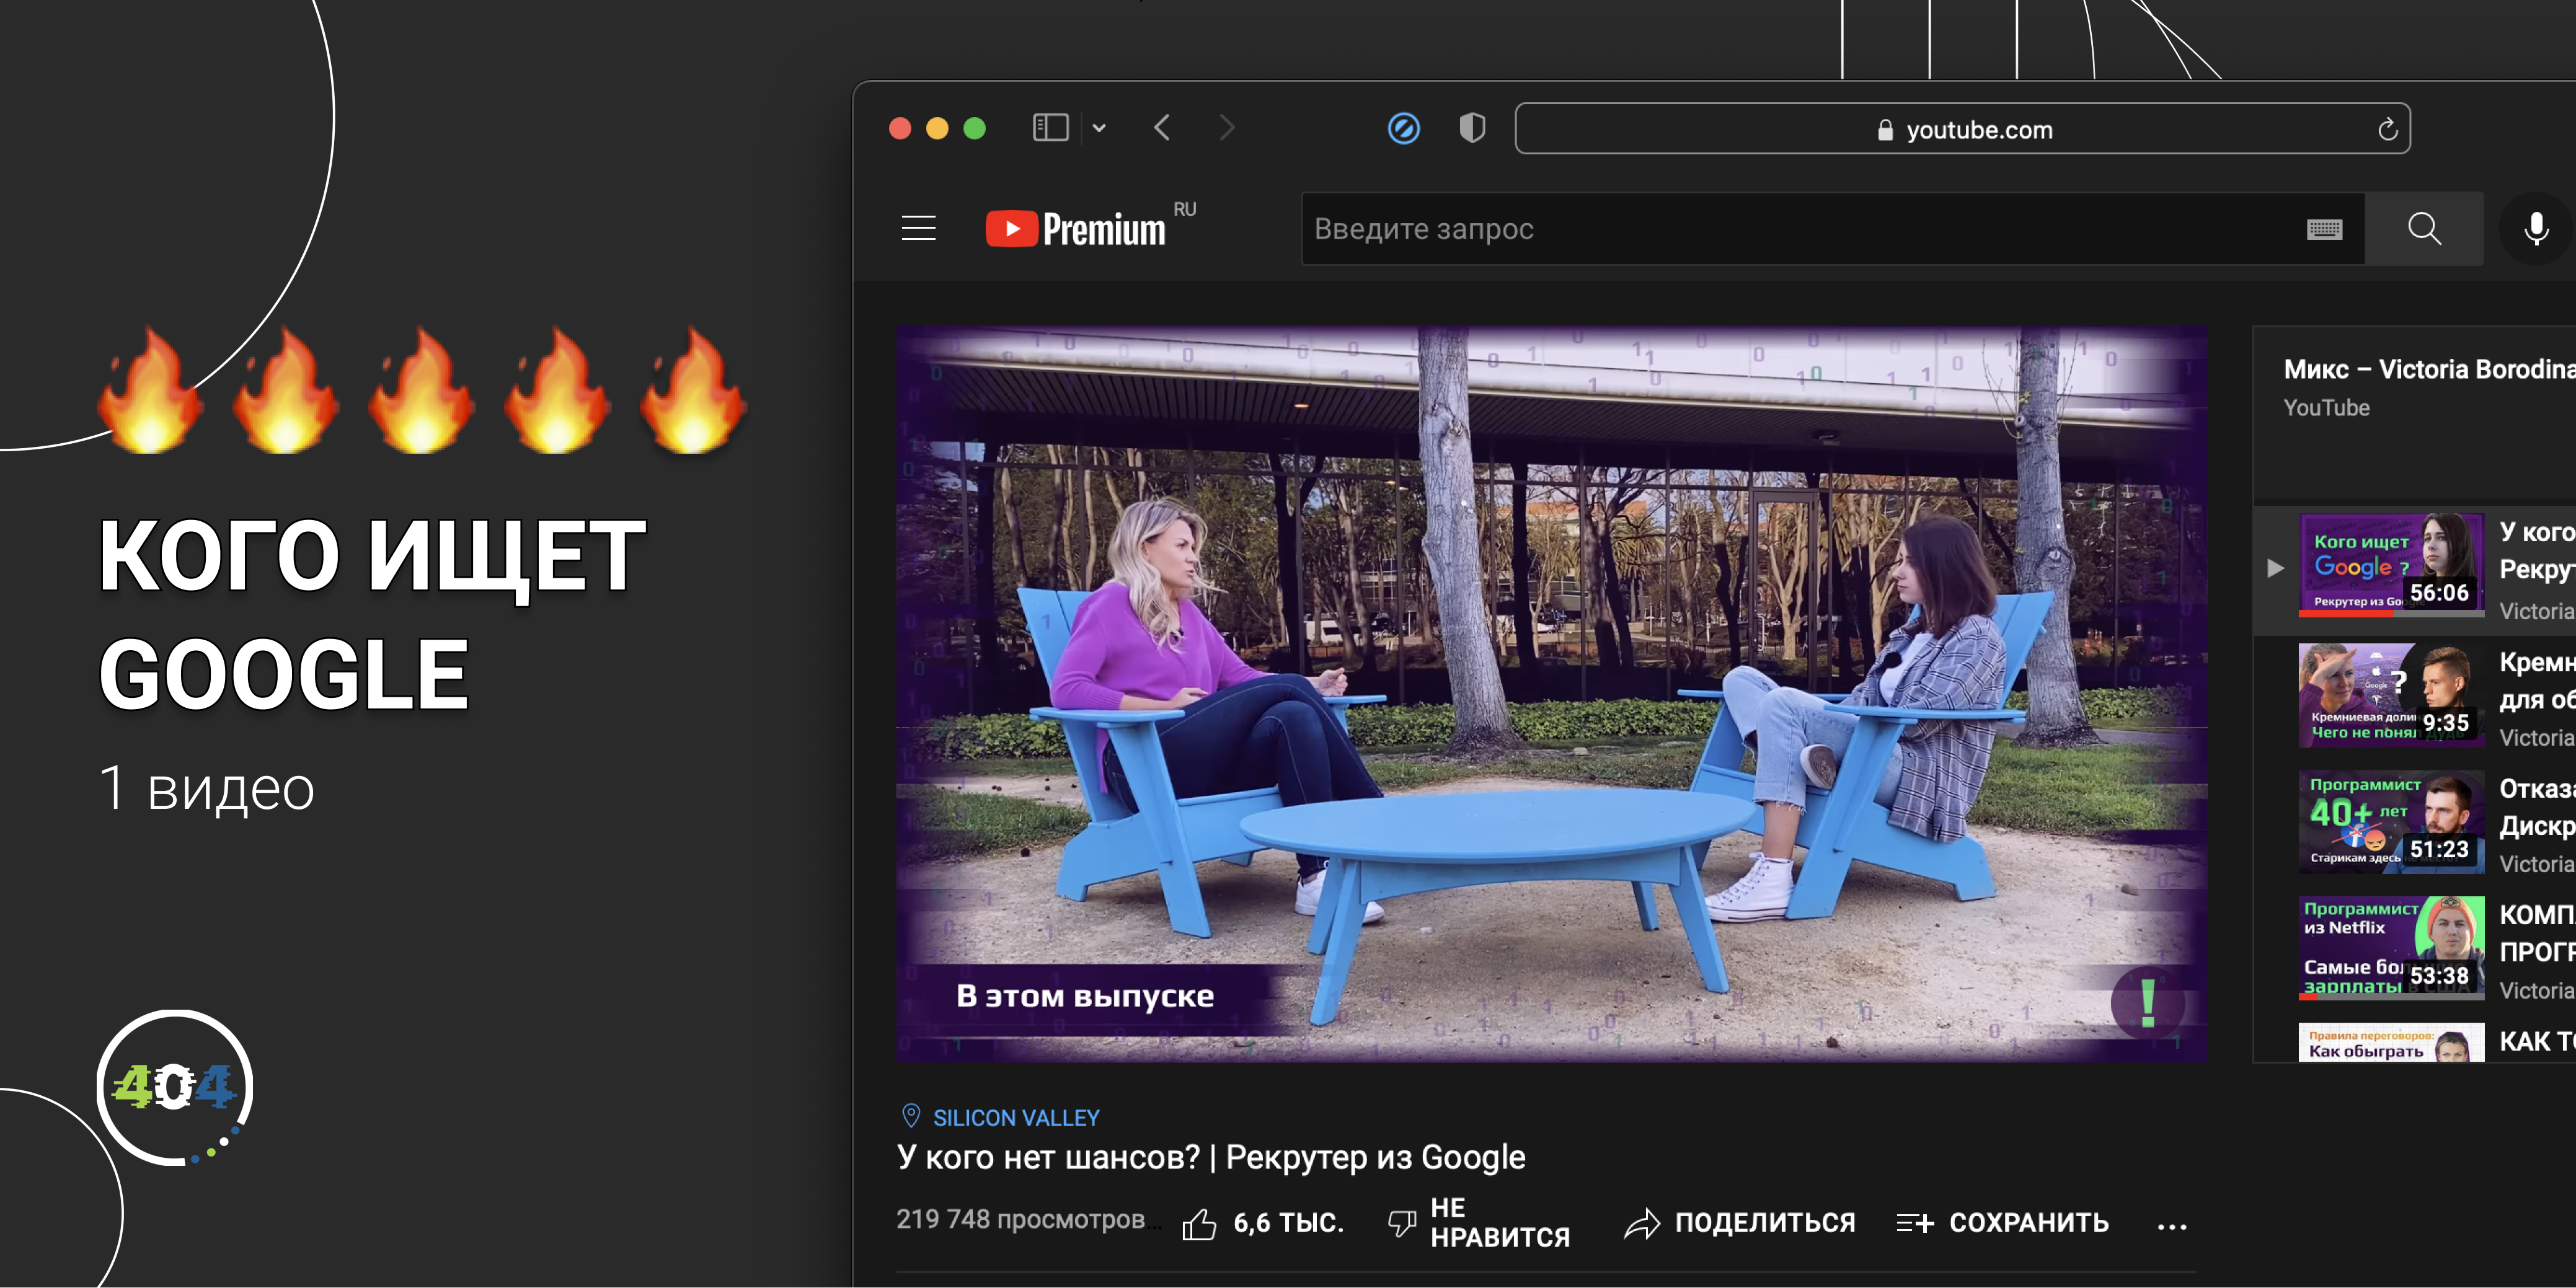Select the youtube.com address bar
Image resolution: width=2576 pixels, height=1288 pixels.
pos(1962,129)
